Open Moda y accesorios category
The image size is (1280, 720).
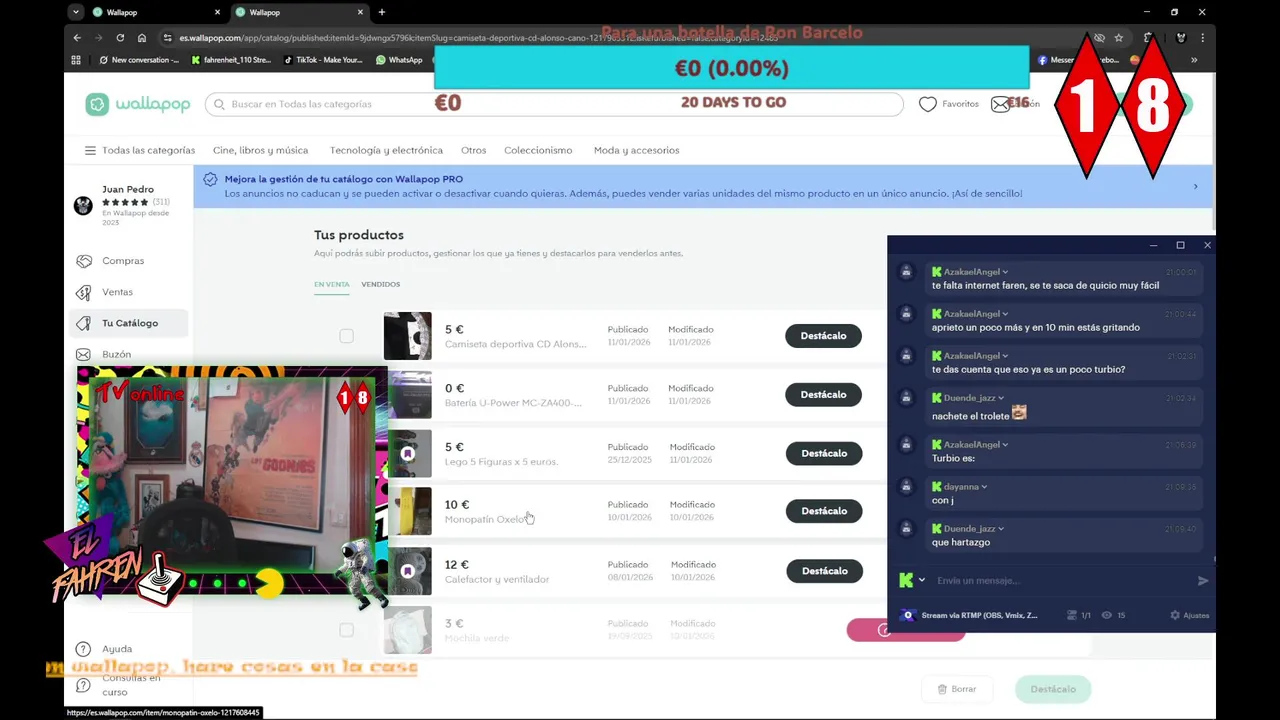(636, 150)
